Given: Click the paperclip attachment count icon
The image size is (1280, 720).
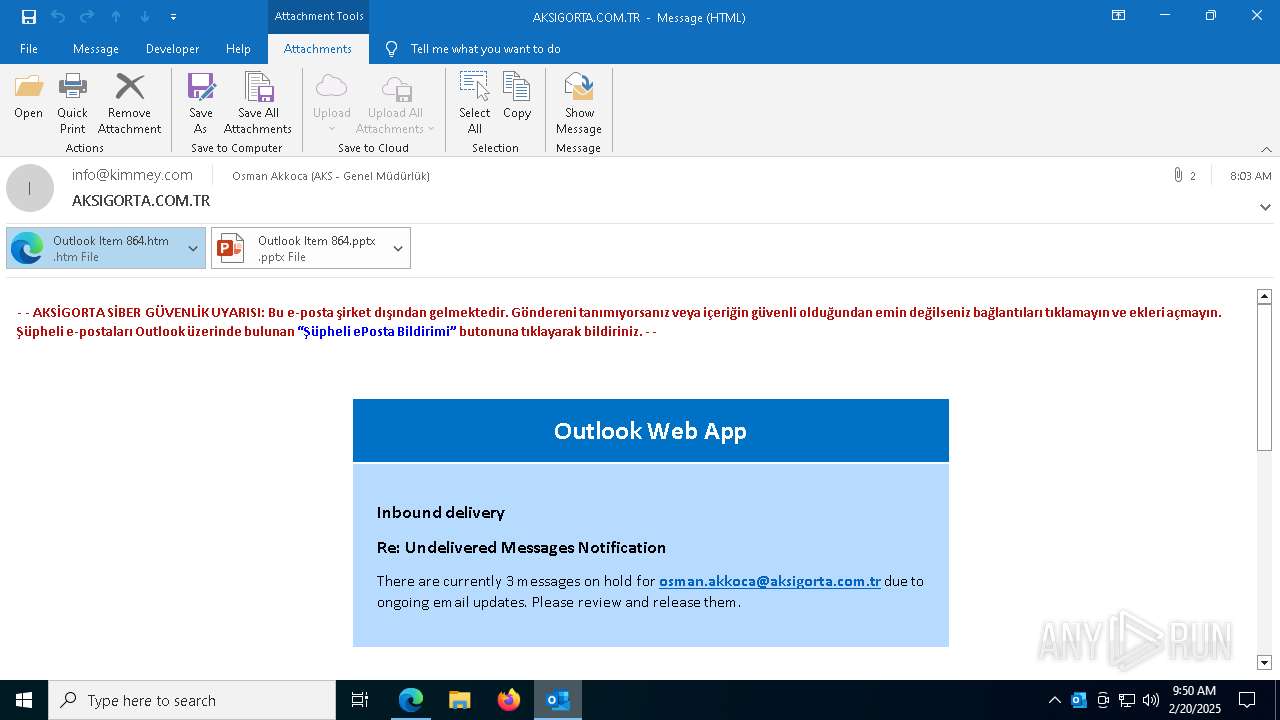Looking at the screenshot, I should (1178, 175).
